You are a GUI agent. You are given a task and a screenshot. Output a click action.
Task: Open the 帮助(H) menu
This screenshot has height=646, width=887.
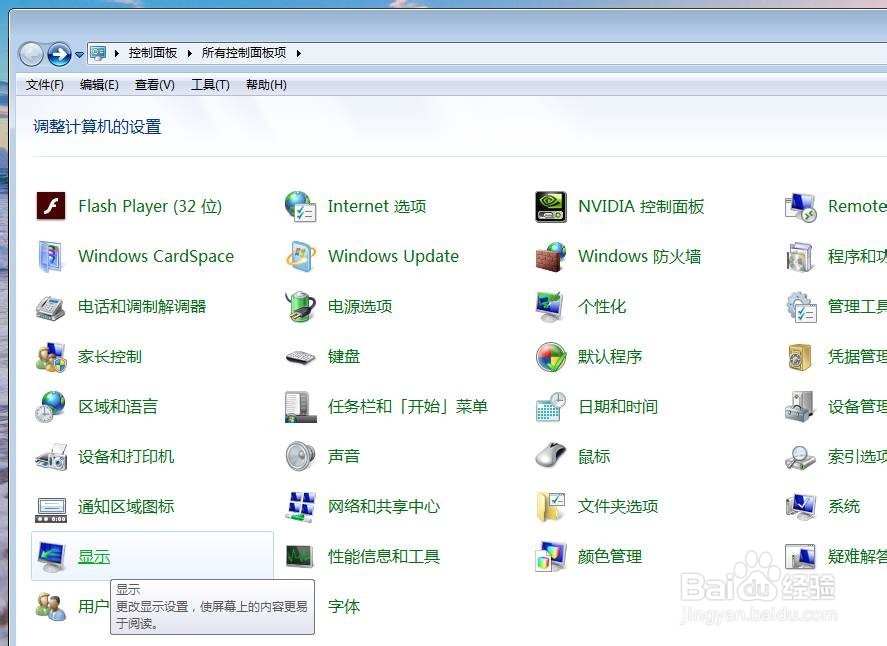coord(266,85)
